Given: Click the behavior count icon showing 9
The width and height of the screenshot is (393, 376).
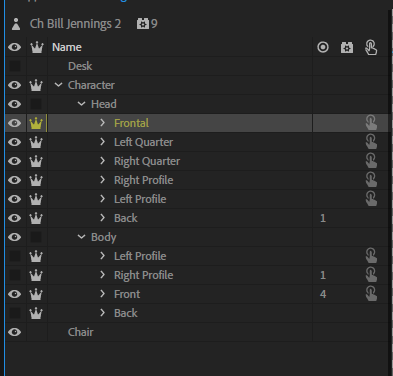Looking at the screenshot, I should 143,24.
